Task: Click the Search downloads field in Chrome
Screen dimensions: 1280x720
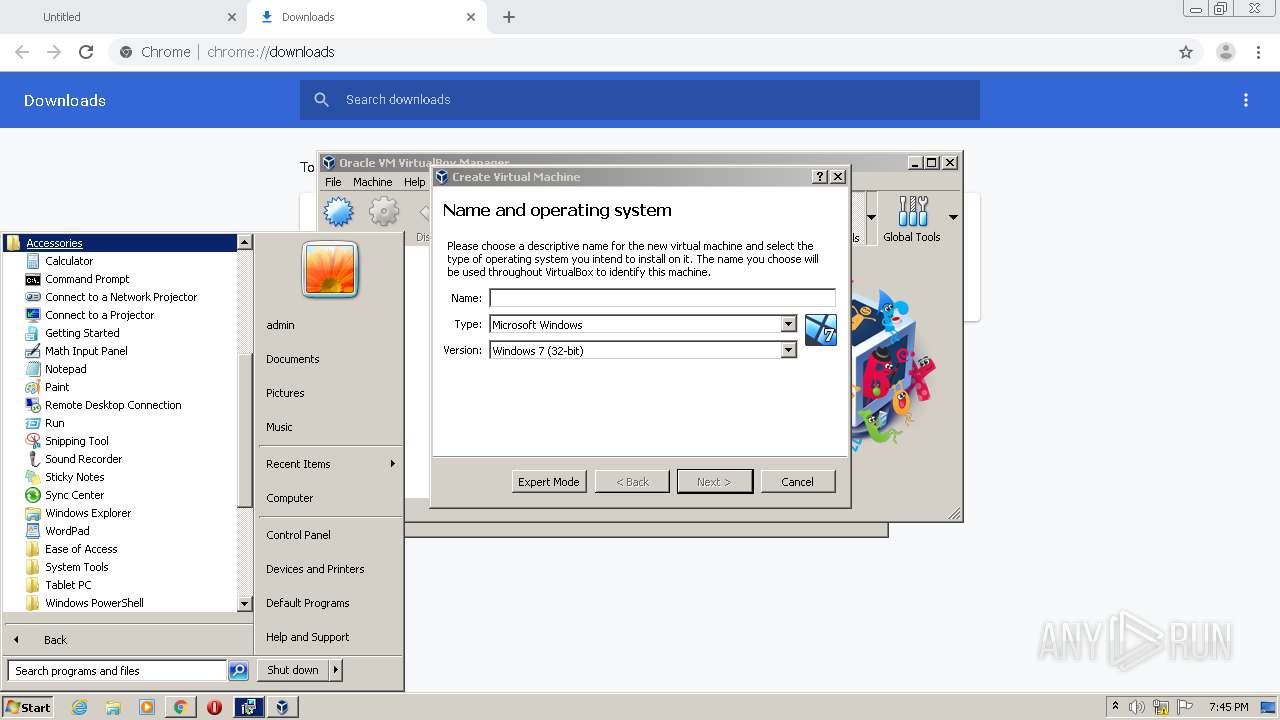Action: 640,100
